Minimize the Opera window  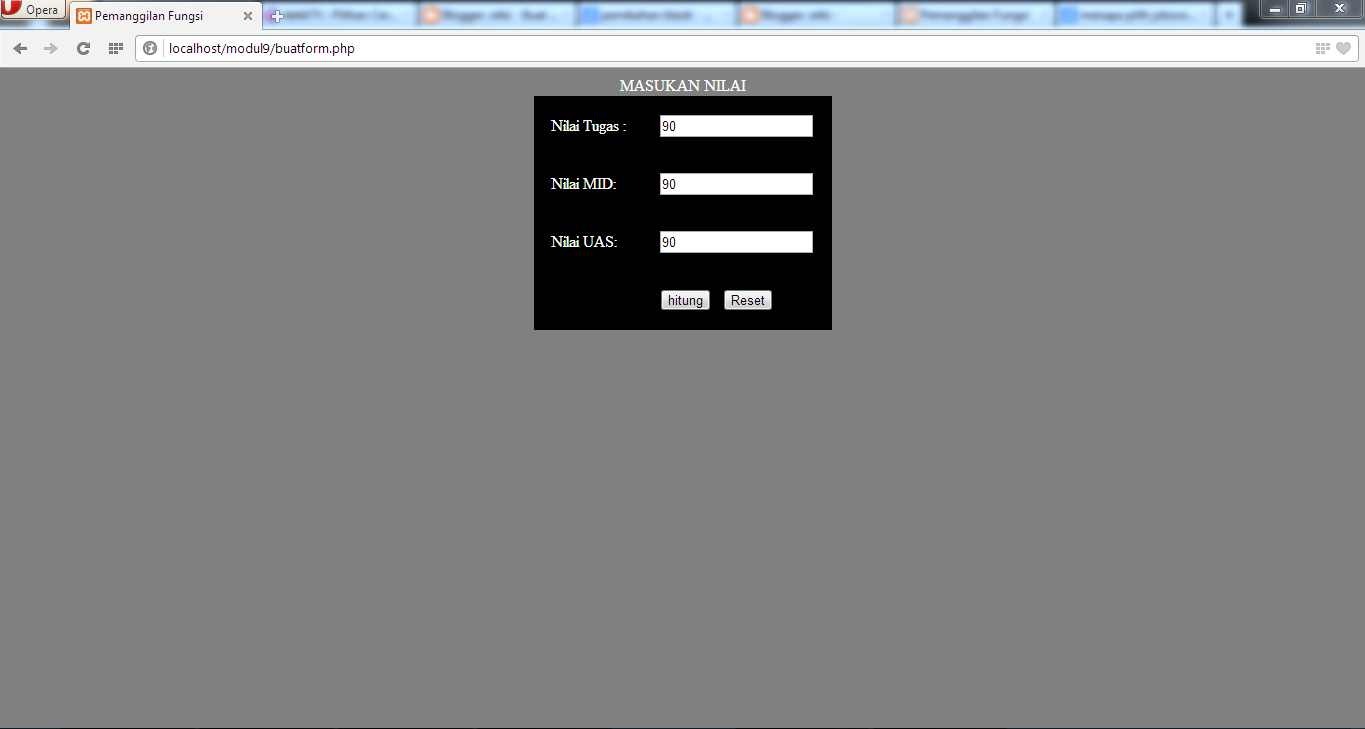coord(1275,9)
